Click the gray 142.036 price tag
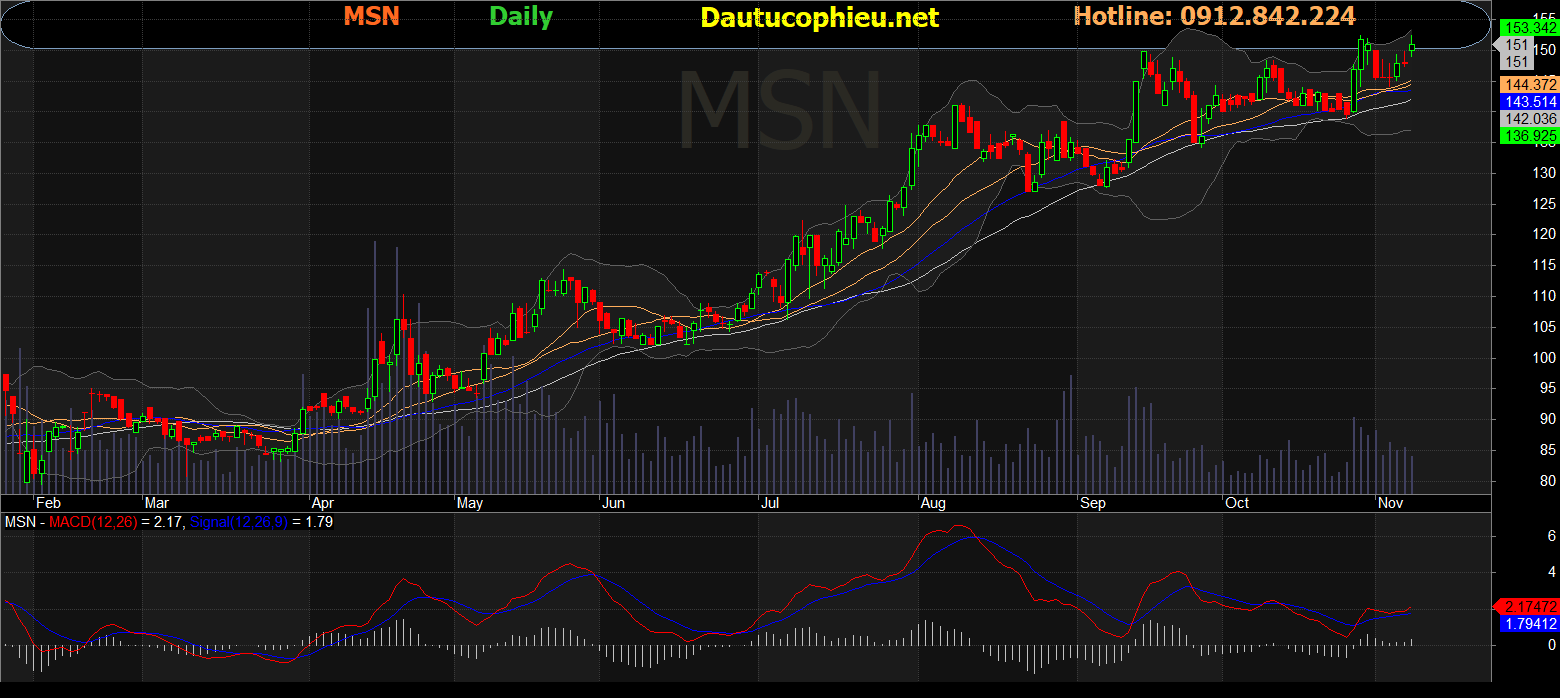Viewport: 1560px width, 698px height. (1525, 118)
